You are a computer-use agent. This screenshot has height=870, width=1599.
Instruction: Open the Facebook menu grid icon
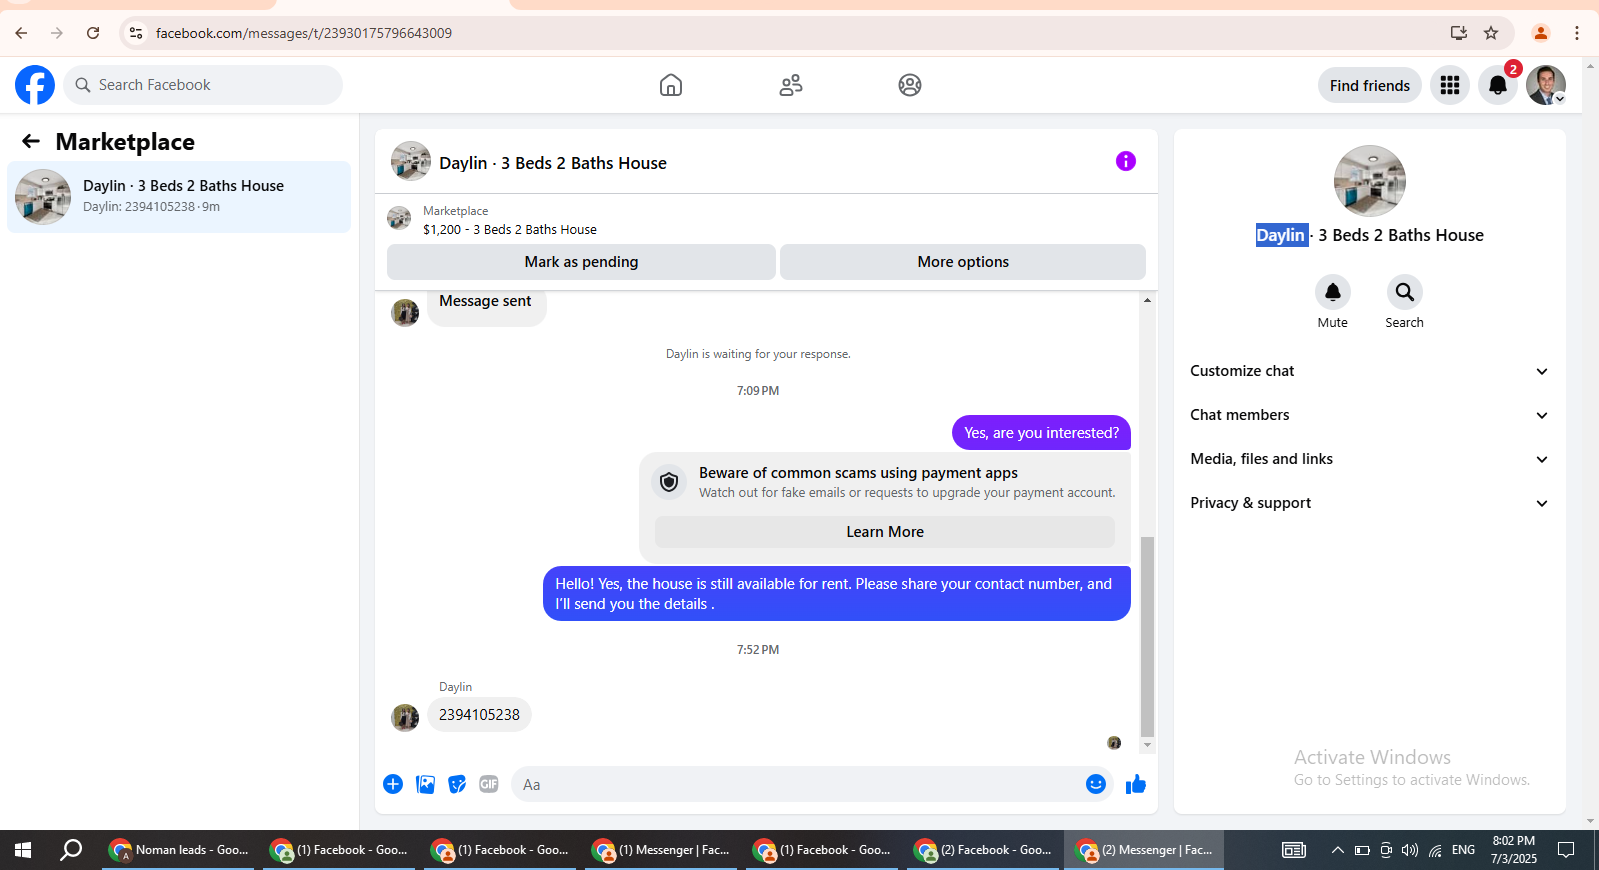1450,85
